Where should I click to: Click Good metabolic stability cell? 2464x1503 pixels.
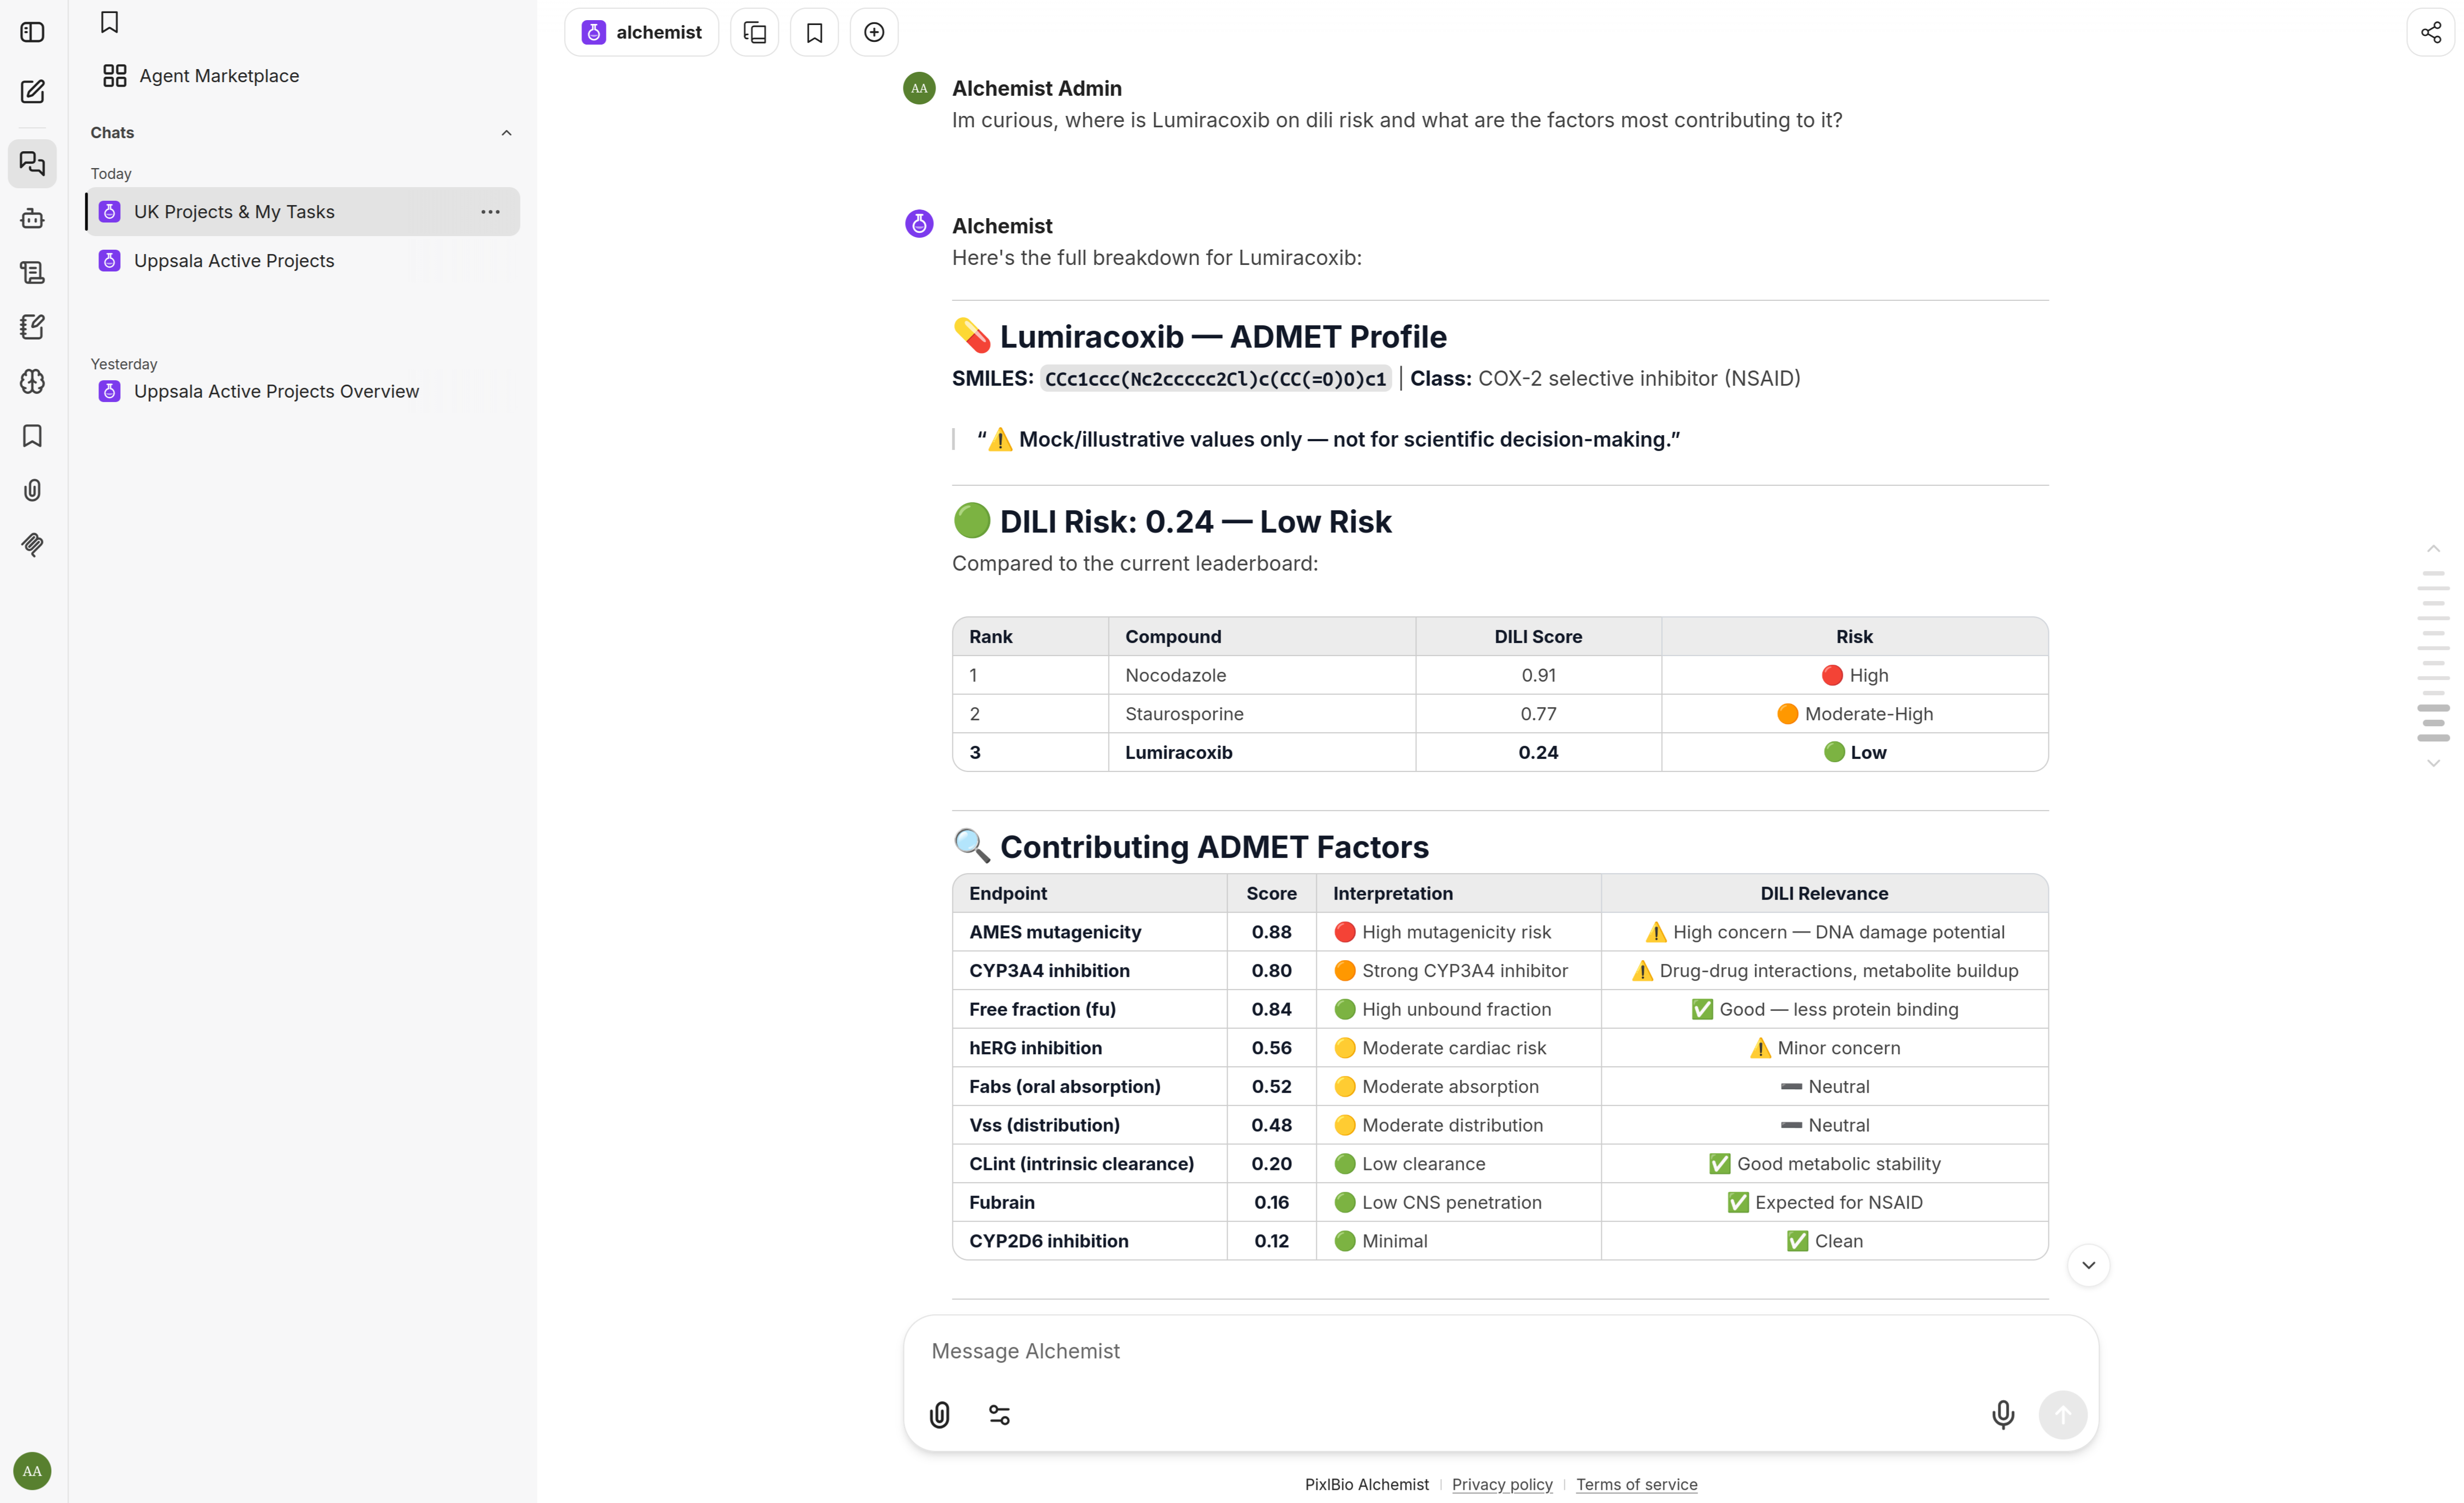coord(1824,1164)
